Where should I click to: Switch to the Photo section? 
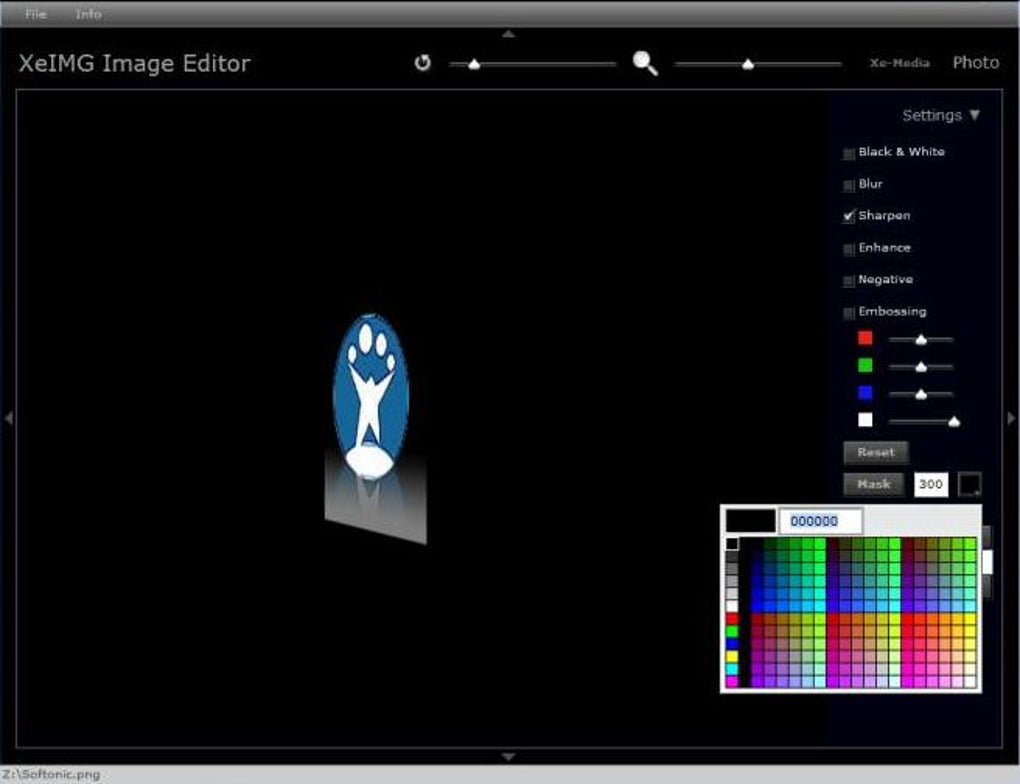pos(976,62)
